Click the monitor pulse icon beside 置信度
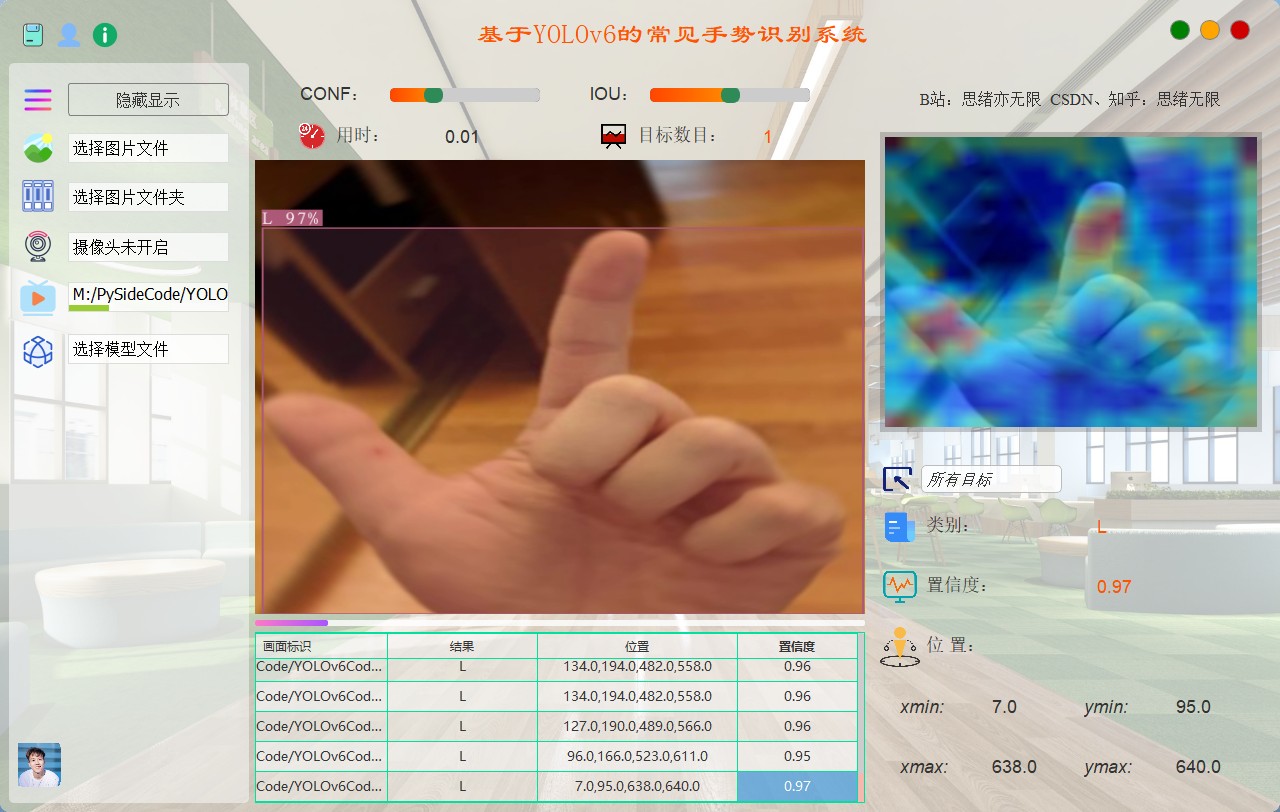The image size is (1280, 812). [x=899, y=586]
